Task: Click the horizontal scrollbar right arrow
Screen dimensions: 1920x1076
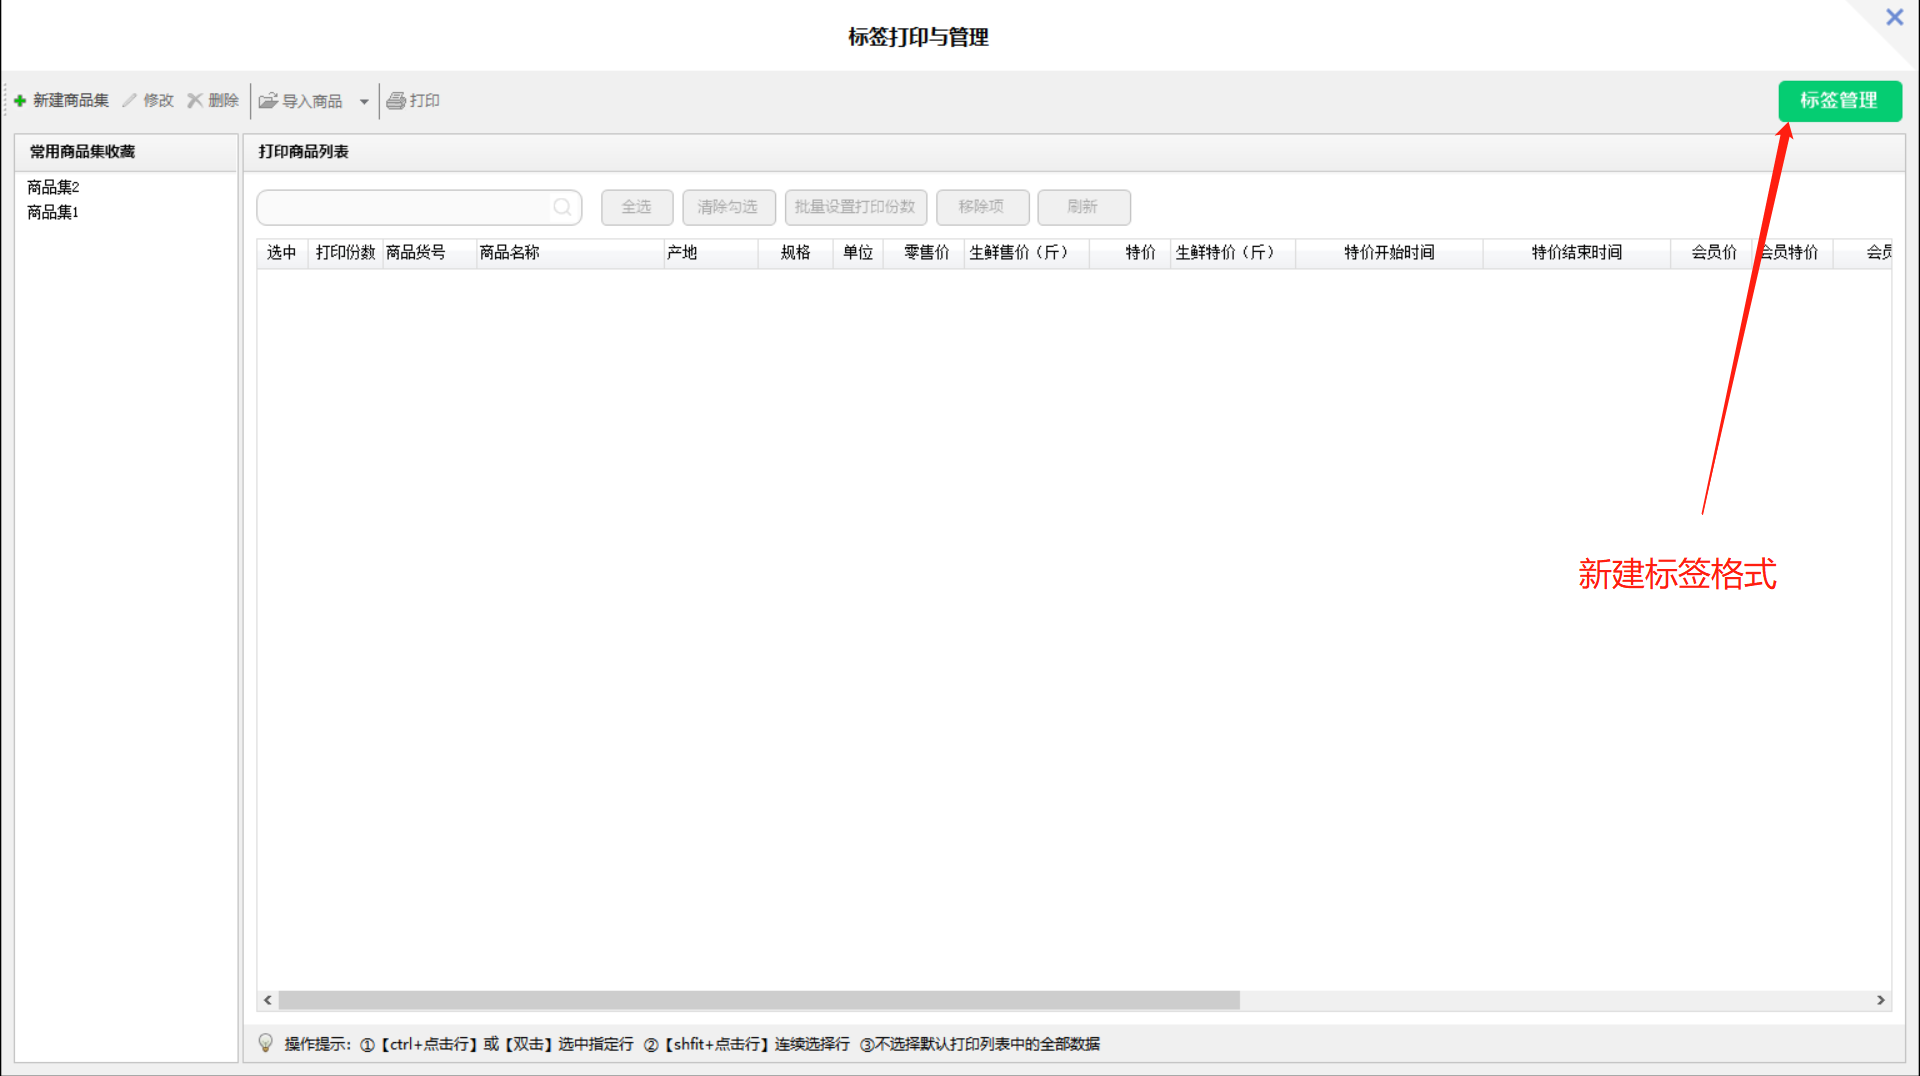Action: click(x=1880, y=1000)
